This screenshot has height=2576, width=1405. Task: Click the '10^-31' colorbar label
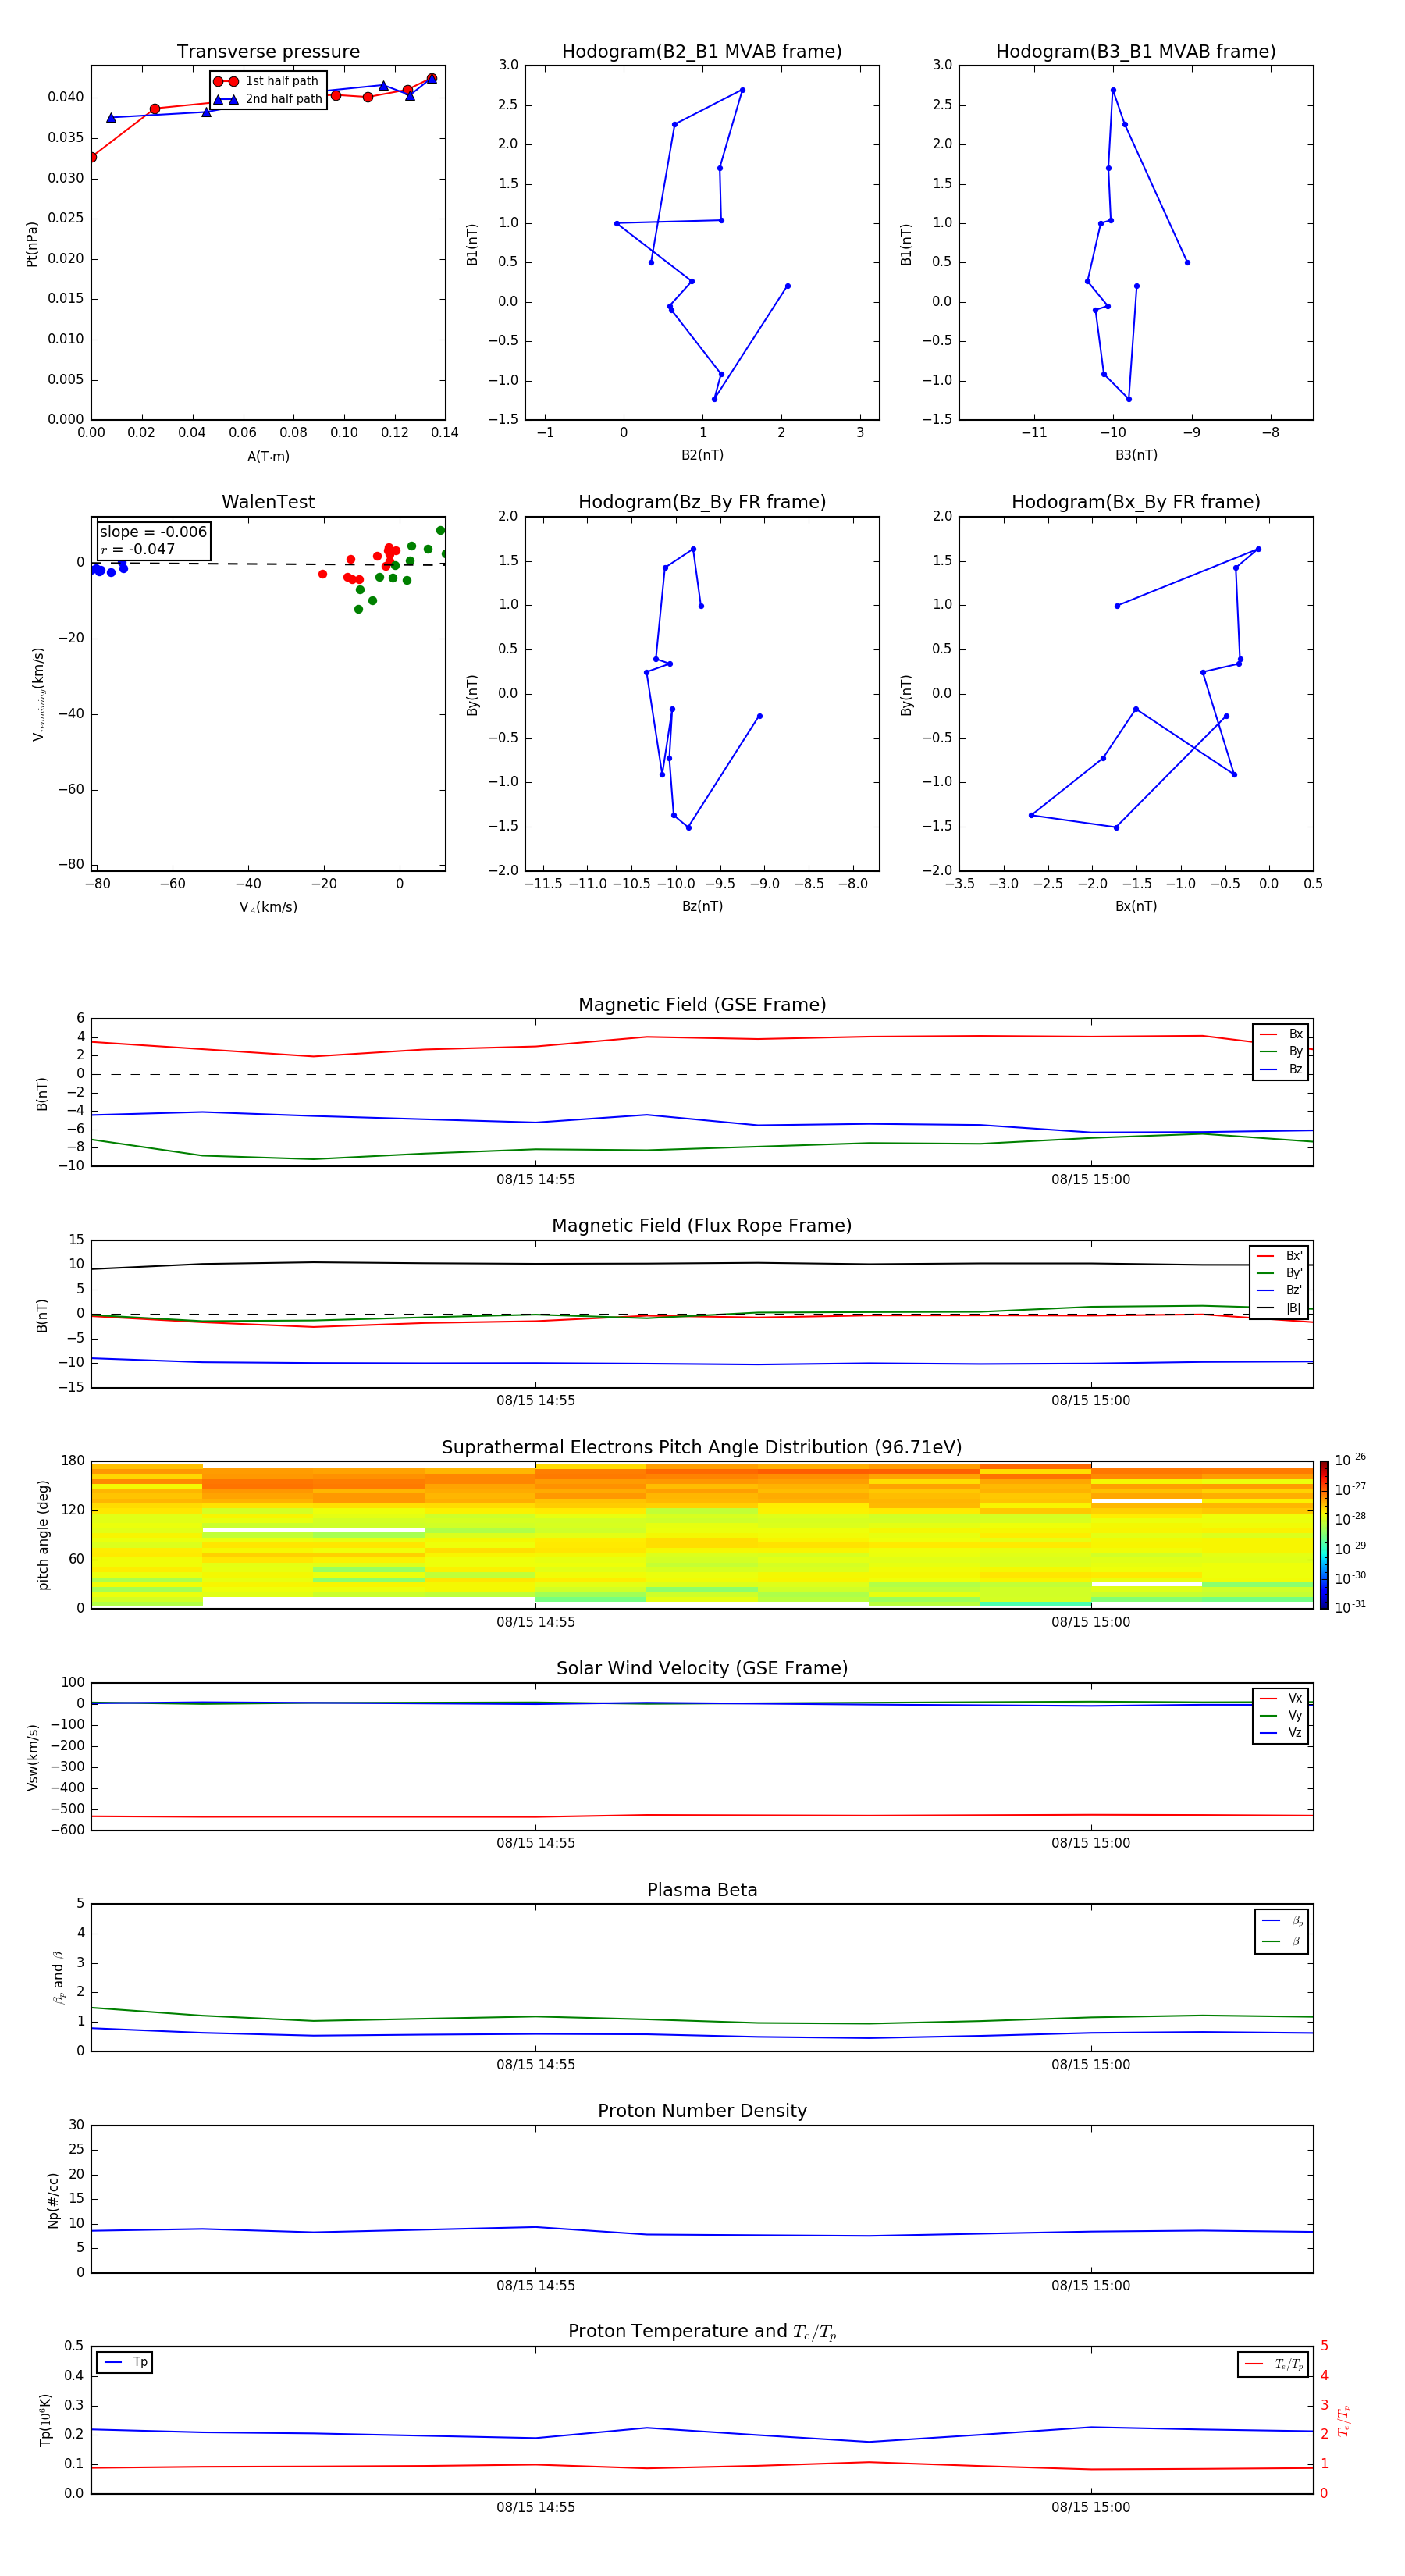[1350, 1607]
